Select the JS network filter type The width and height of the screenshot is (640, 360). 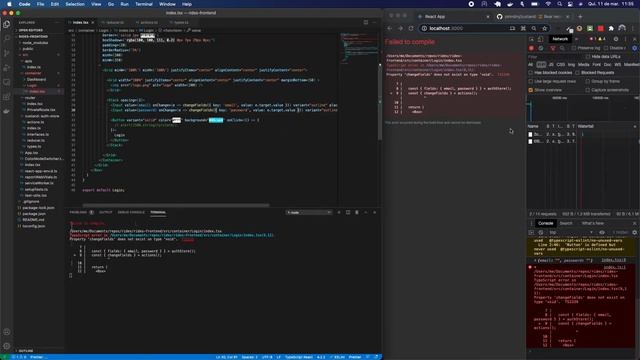[x=551, y=64]
